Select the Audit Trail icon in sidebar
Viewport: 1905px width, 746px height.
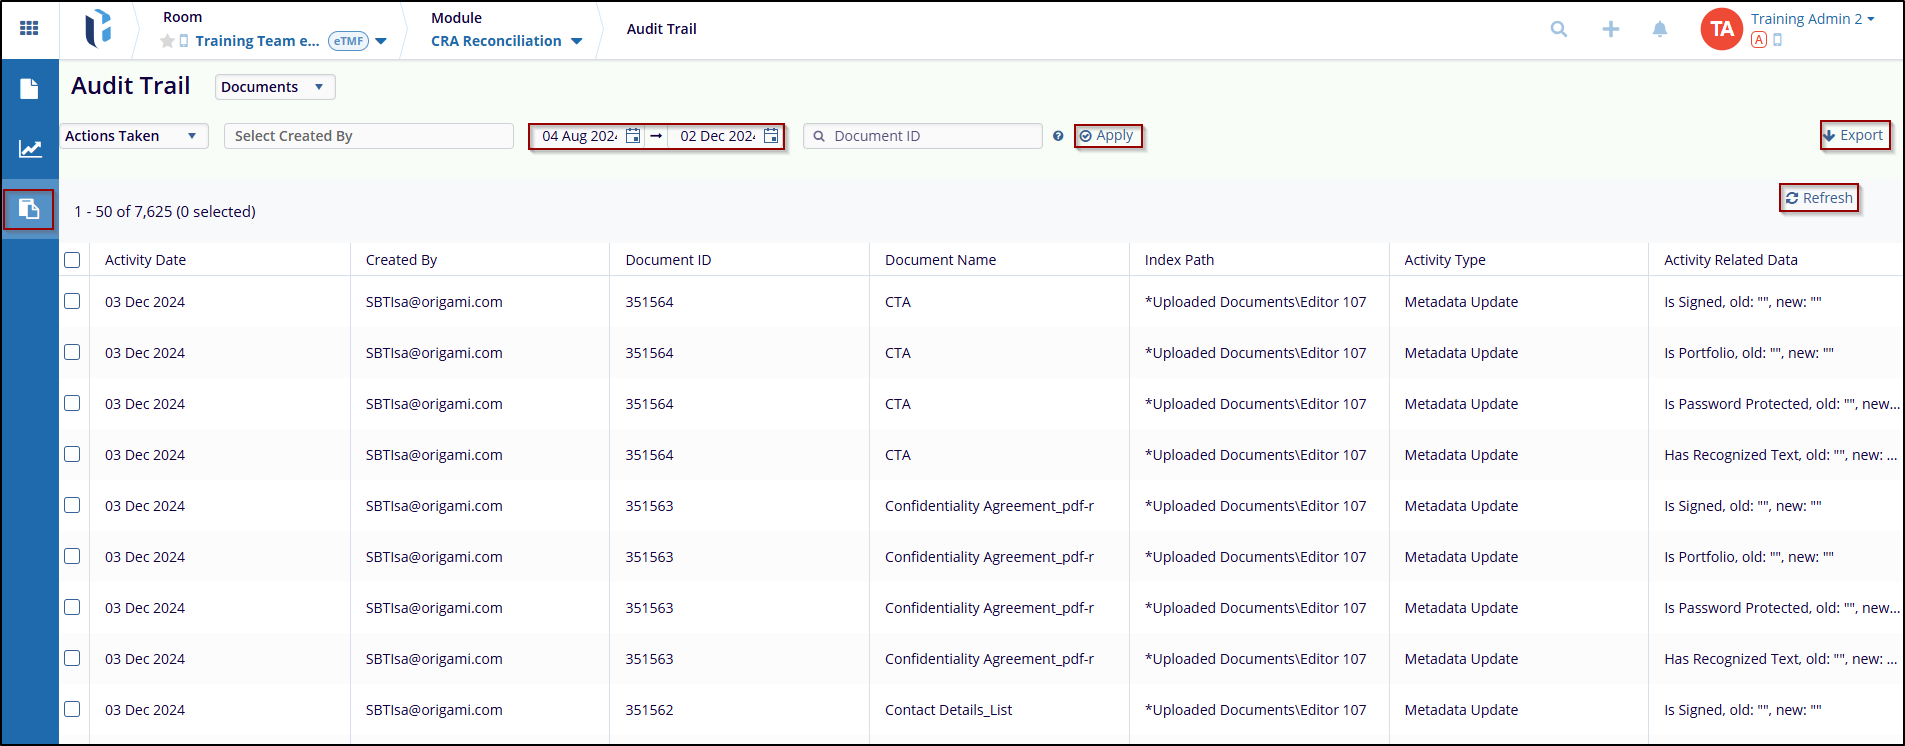[x=29, y=209]
